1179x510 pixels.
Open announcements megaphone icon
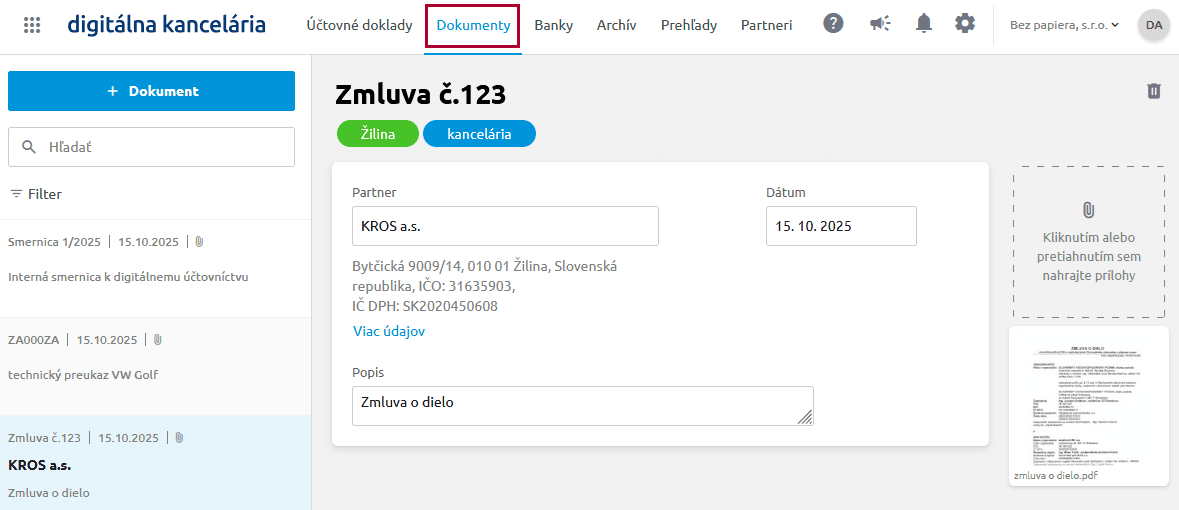[x=880, y=24]
